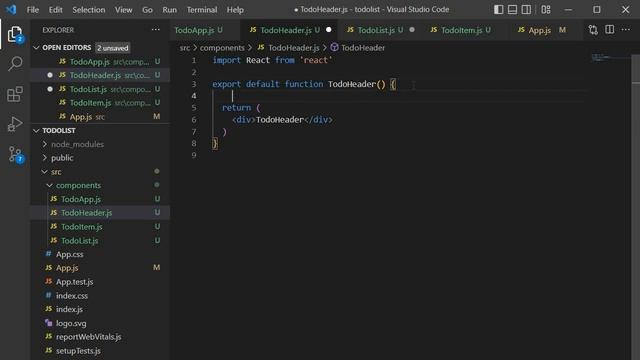
Task: Click the unsaved dot on TodoList.js tab
Action: click(412, 30)
